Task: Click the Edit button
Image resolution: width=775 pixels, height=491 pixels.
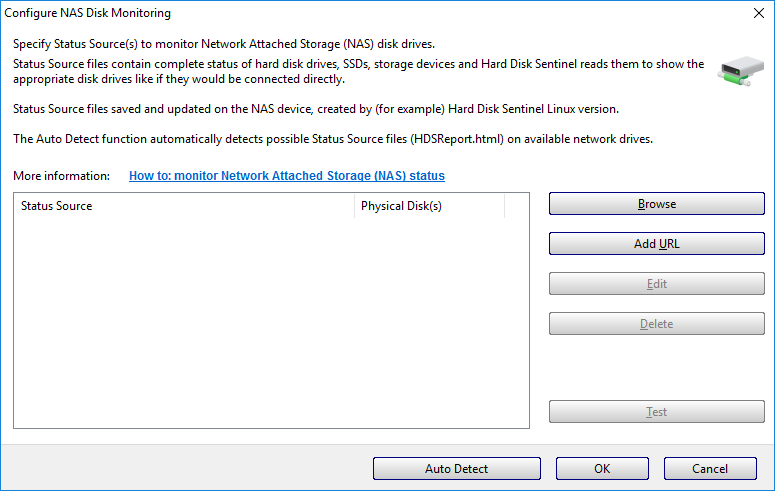Action: point(656,284)
